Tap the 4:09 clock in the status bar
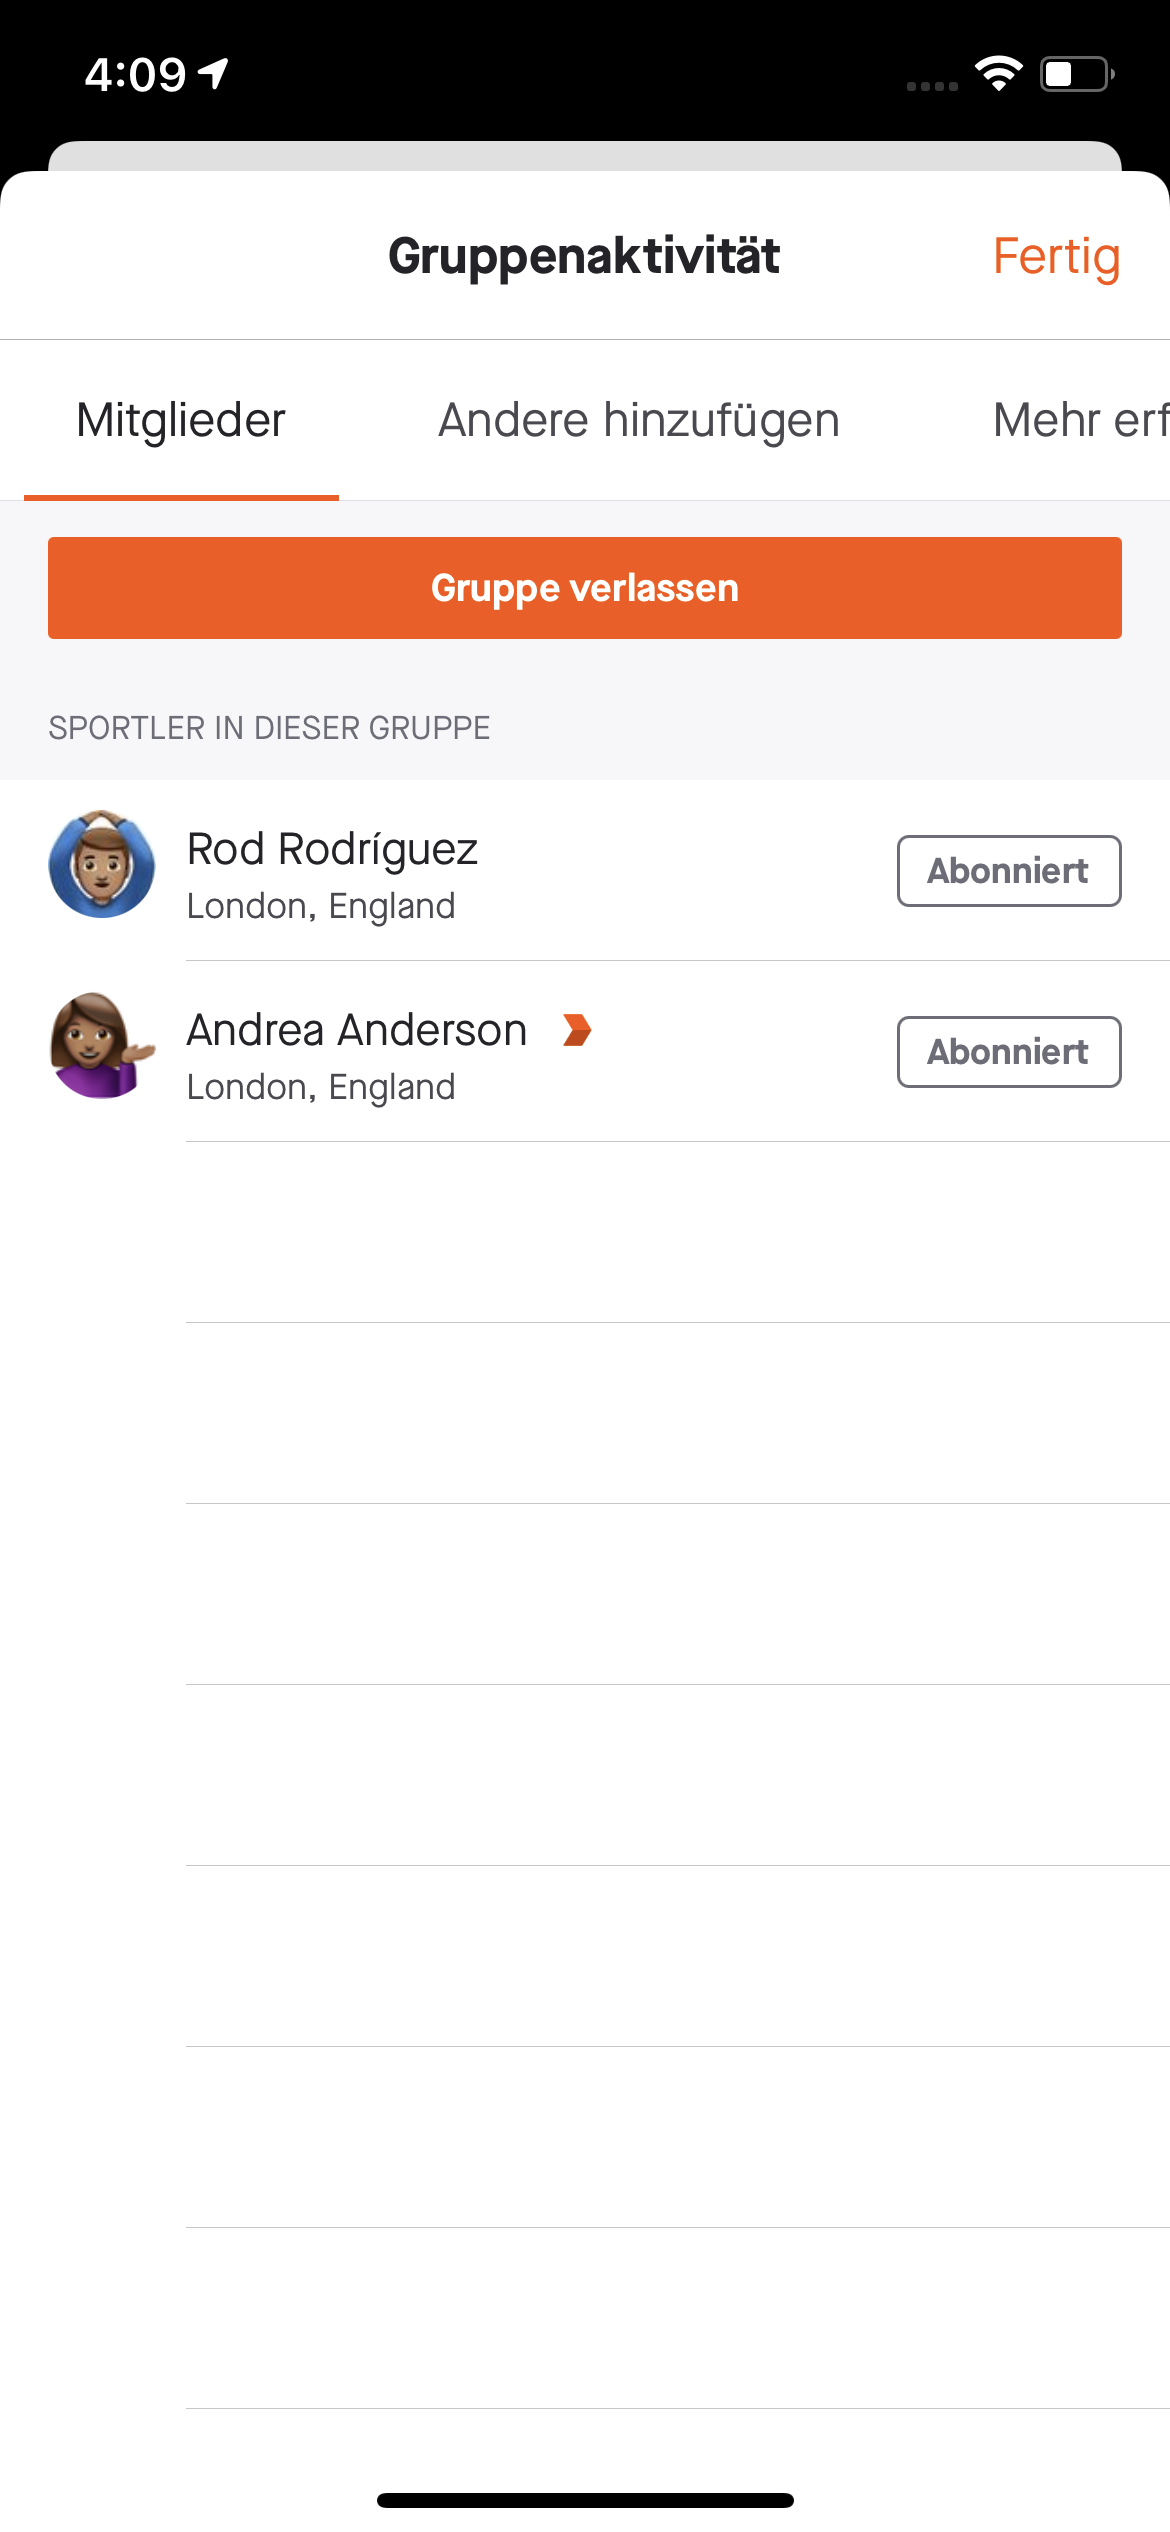Screen dimensions: 1170x2532 pos(135,74)
